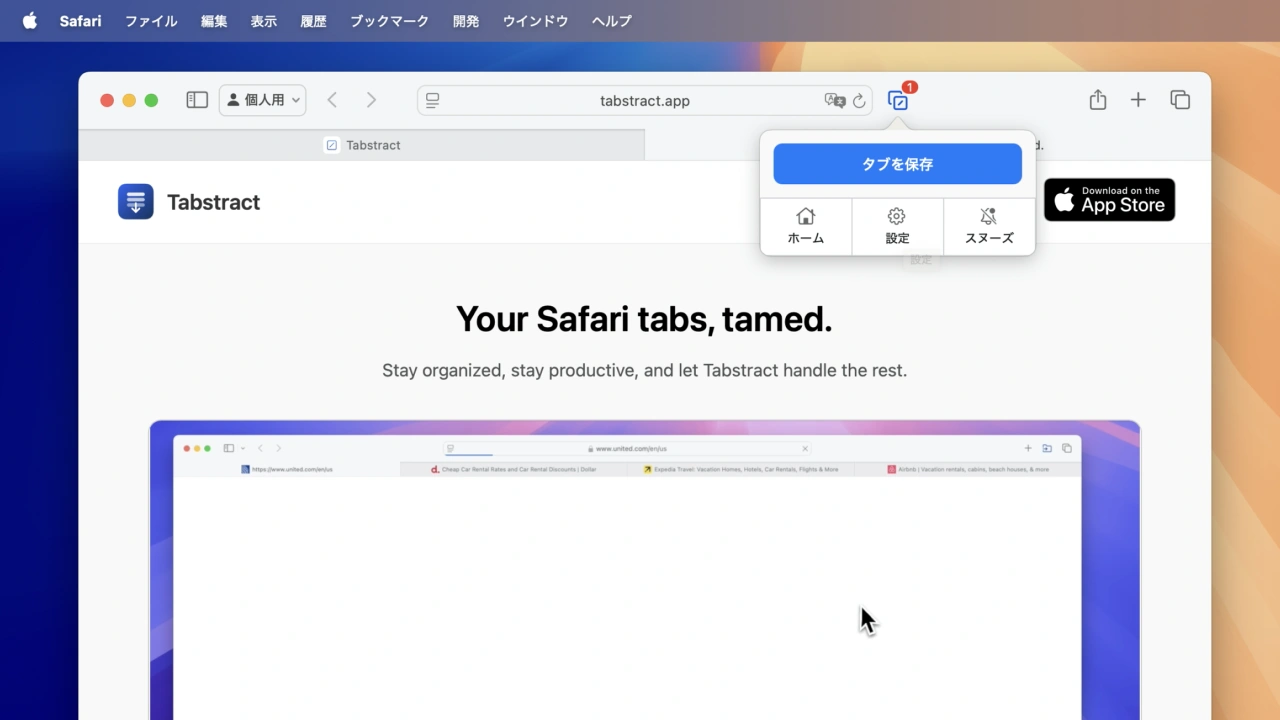Toggle the Safari sidebar
1280x720 pixels.
coord(197,100)
